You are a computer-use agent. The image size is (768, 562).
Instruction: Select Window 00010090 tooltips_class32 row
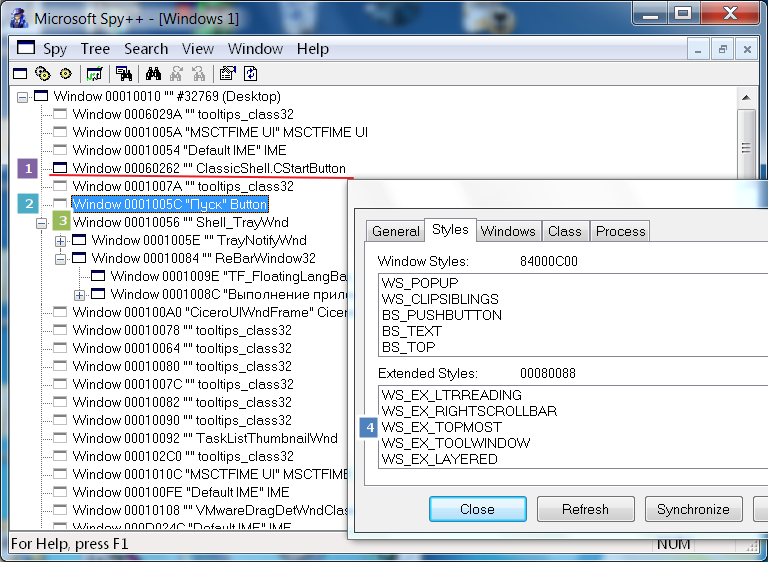pyautogui.click(x=182, y=420)
